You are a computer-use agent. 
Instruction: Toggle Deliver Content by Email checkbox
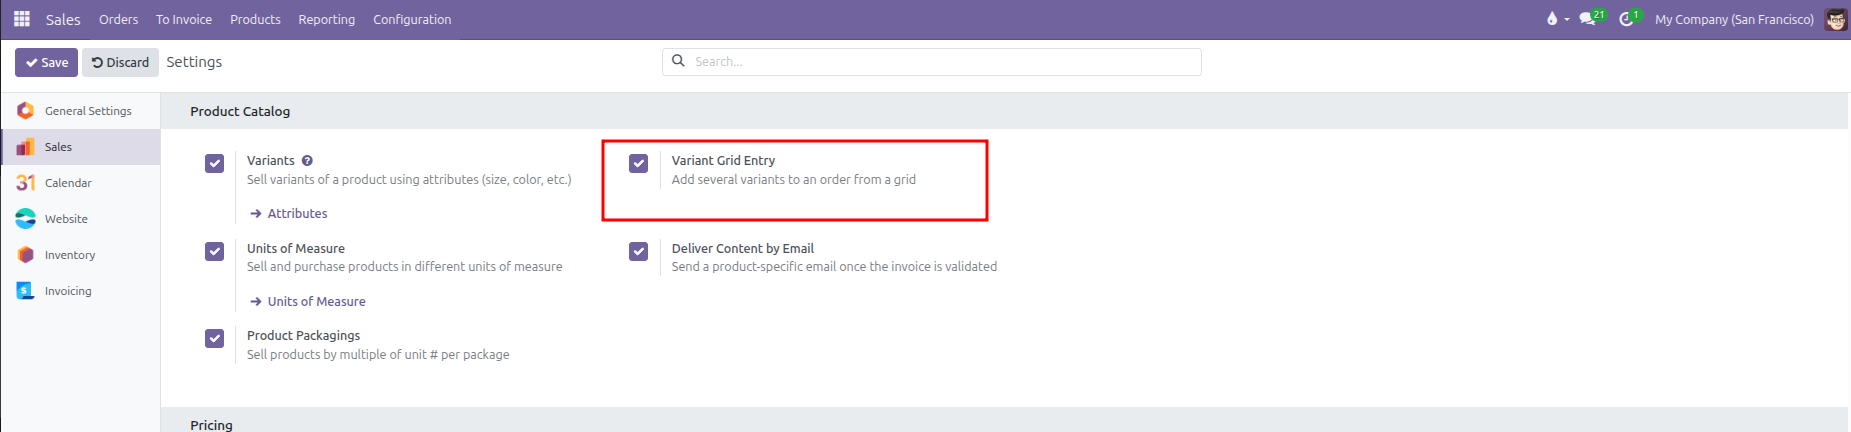point(638,251)
